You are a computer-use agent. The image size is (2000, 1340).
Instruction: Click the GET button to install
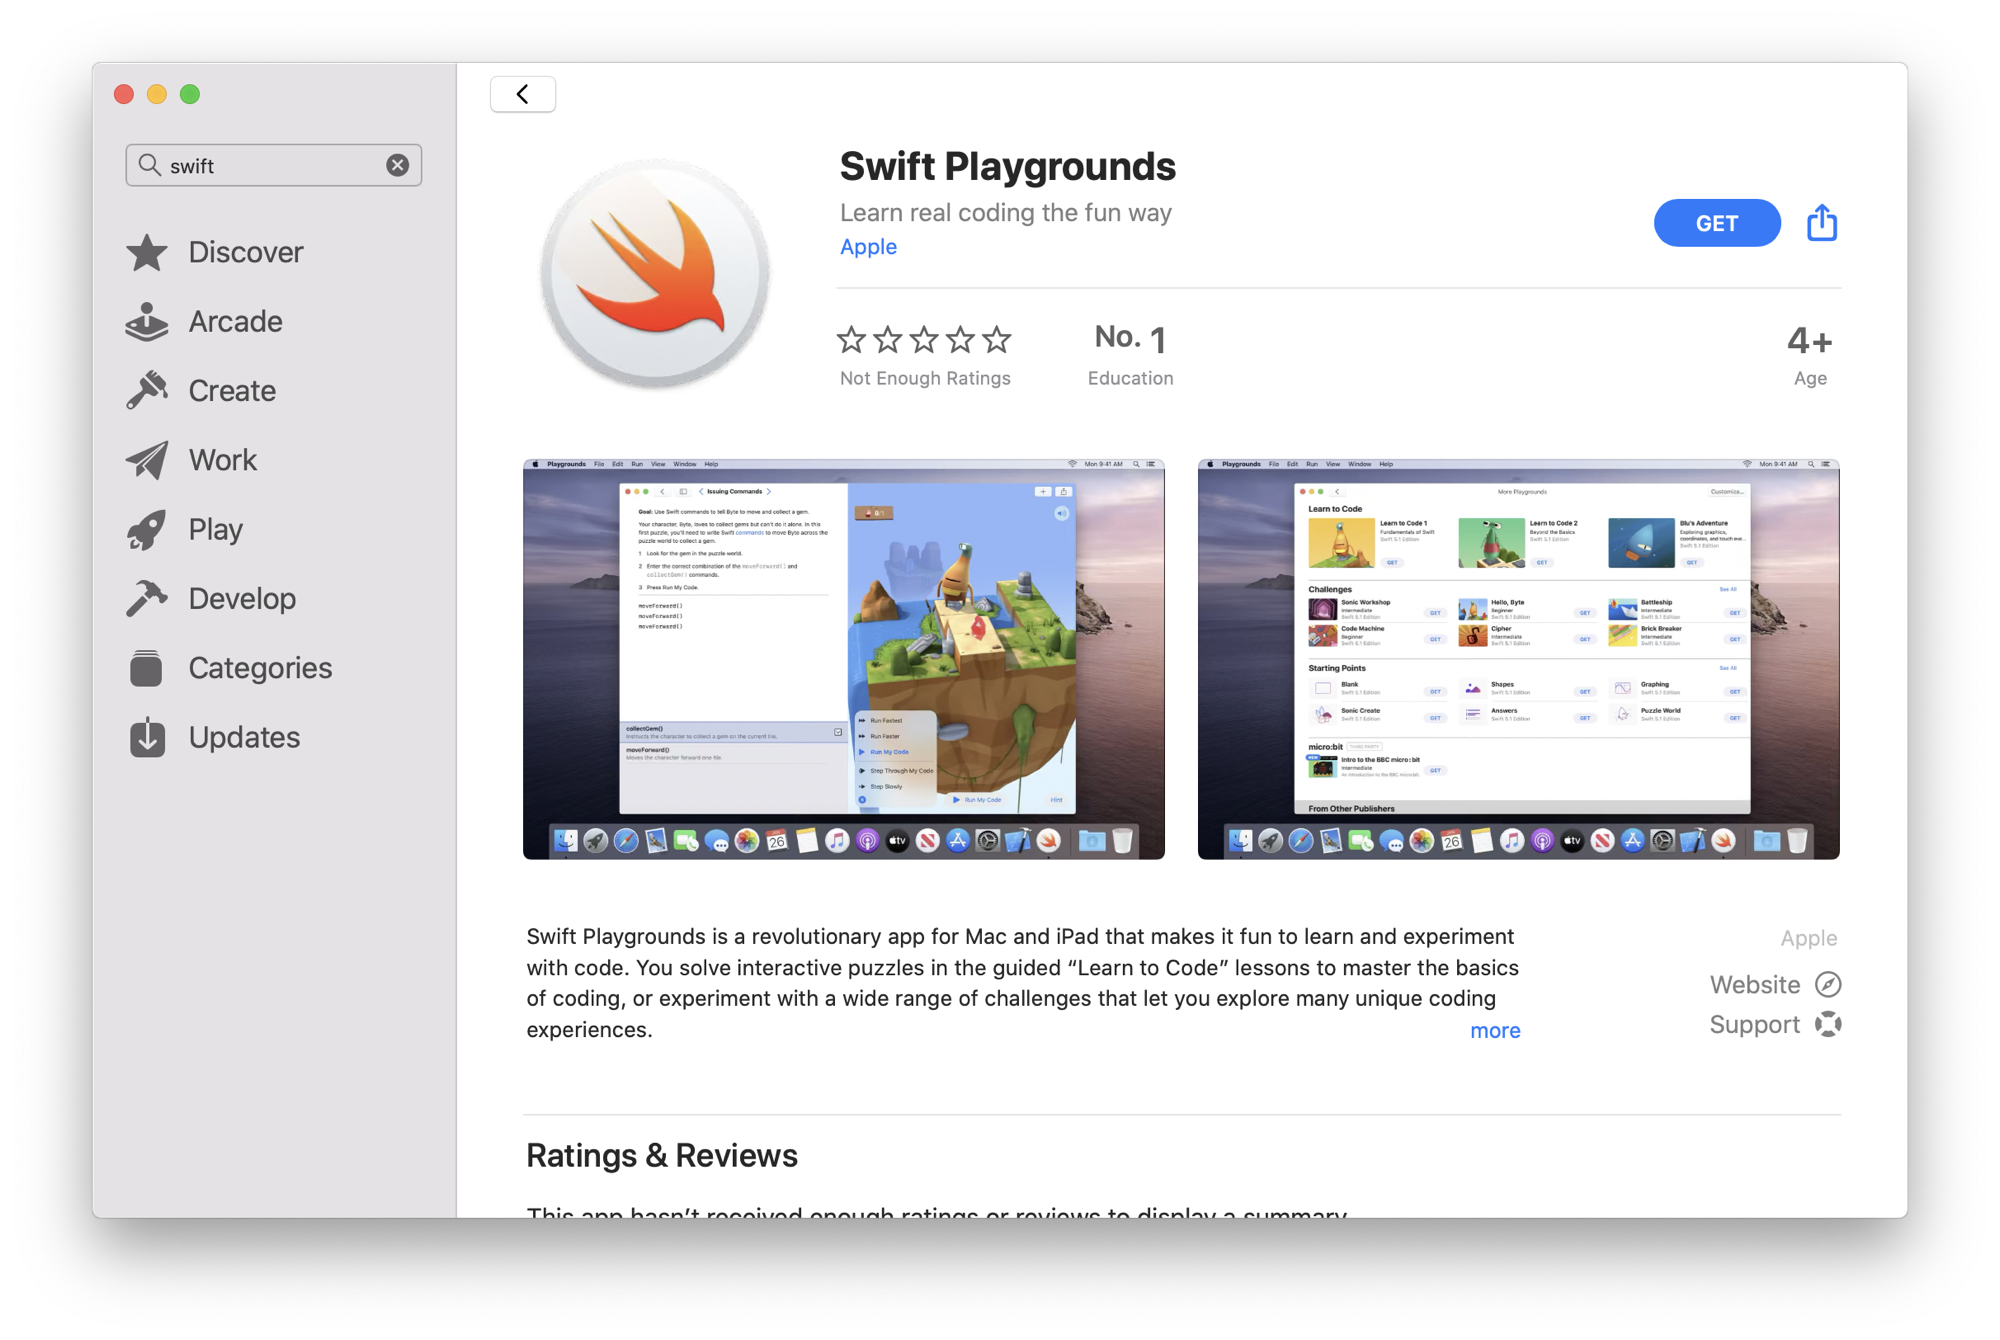(x=1716, y=223)
